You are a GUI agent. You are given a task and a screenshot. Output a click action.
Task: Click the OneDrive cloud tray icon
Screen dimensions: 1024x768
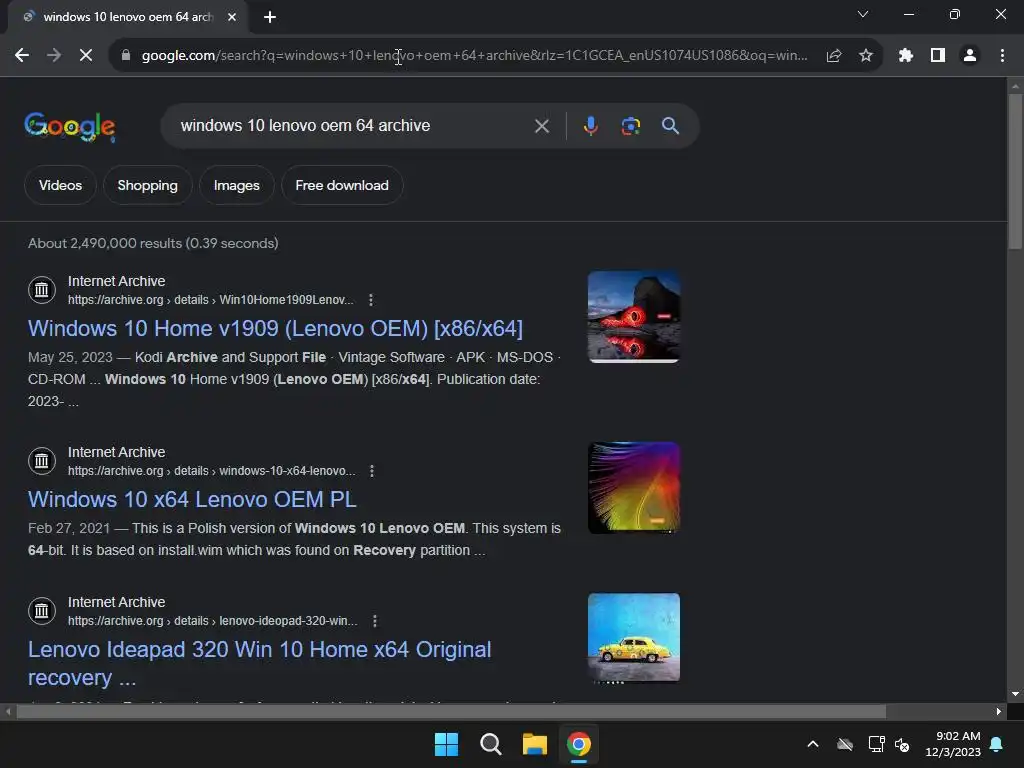coord(845,744)
